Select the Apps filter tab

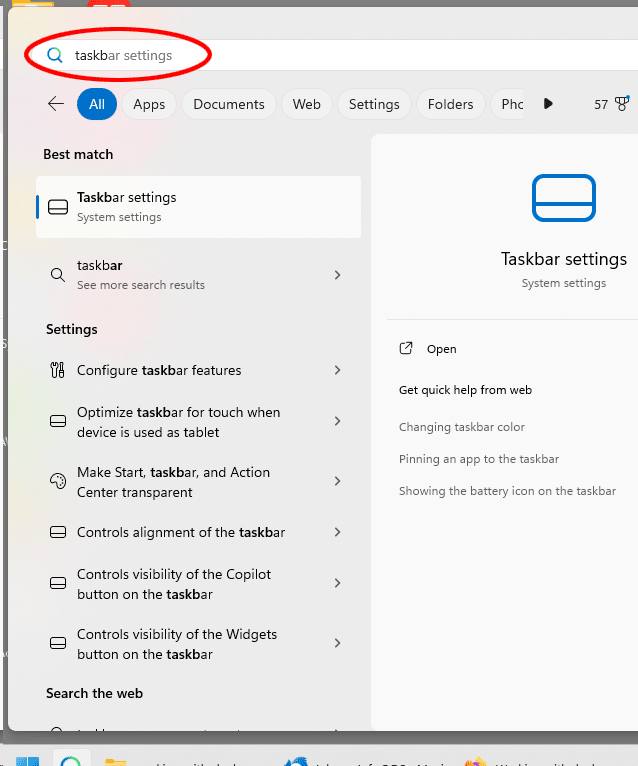149,104
